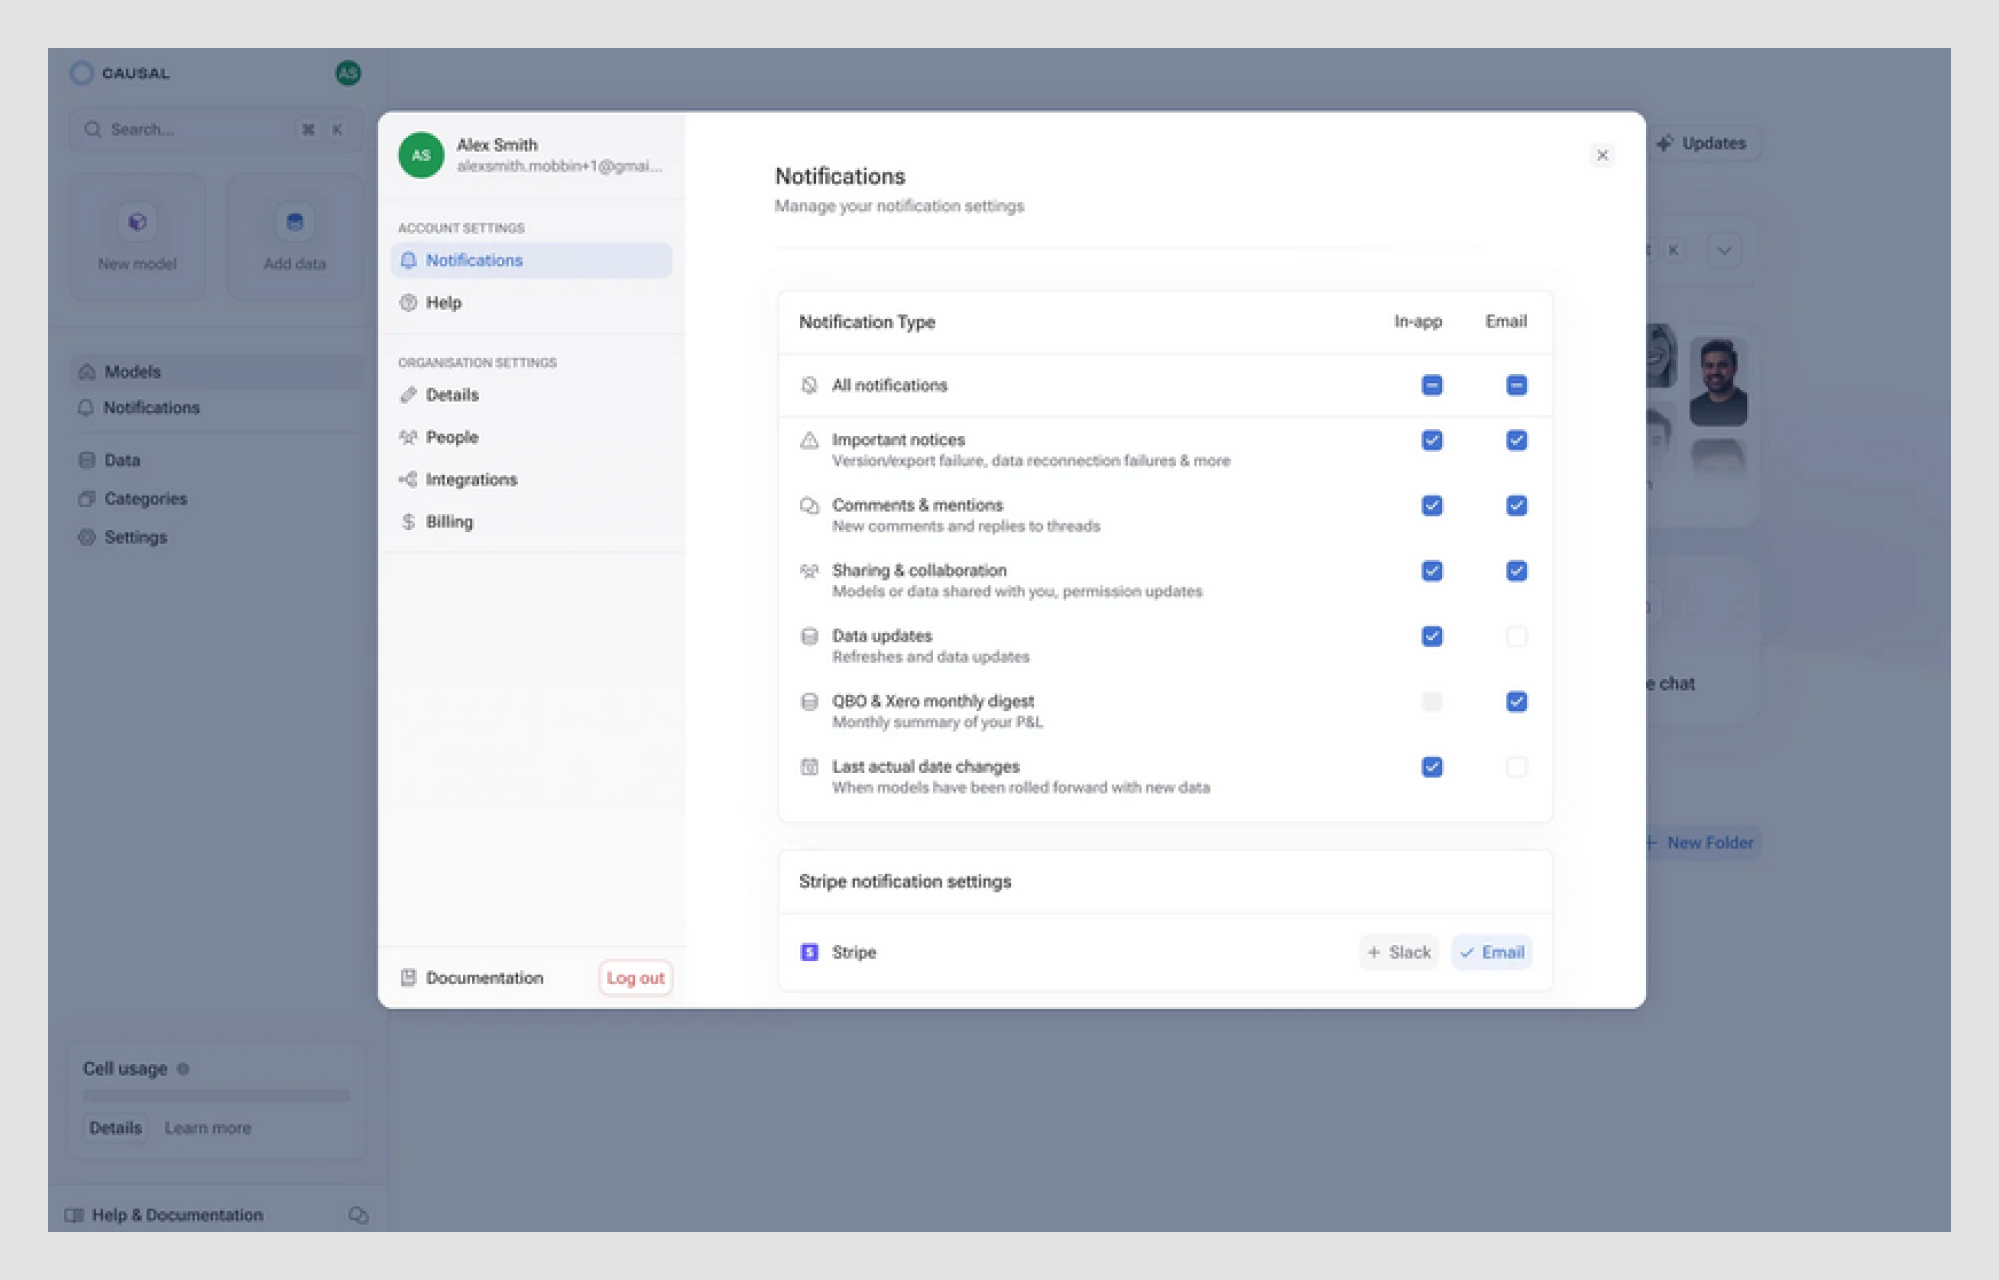Click the AS avatar in settings panel

click(x=421, y=155)
